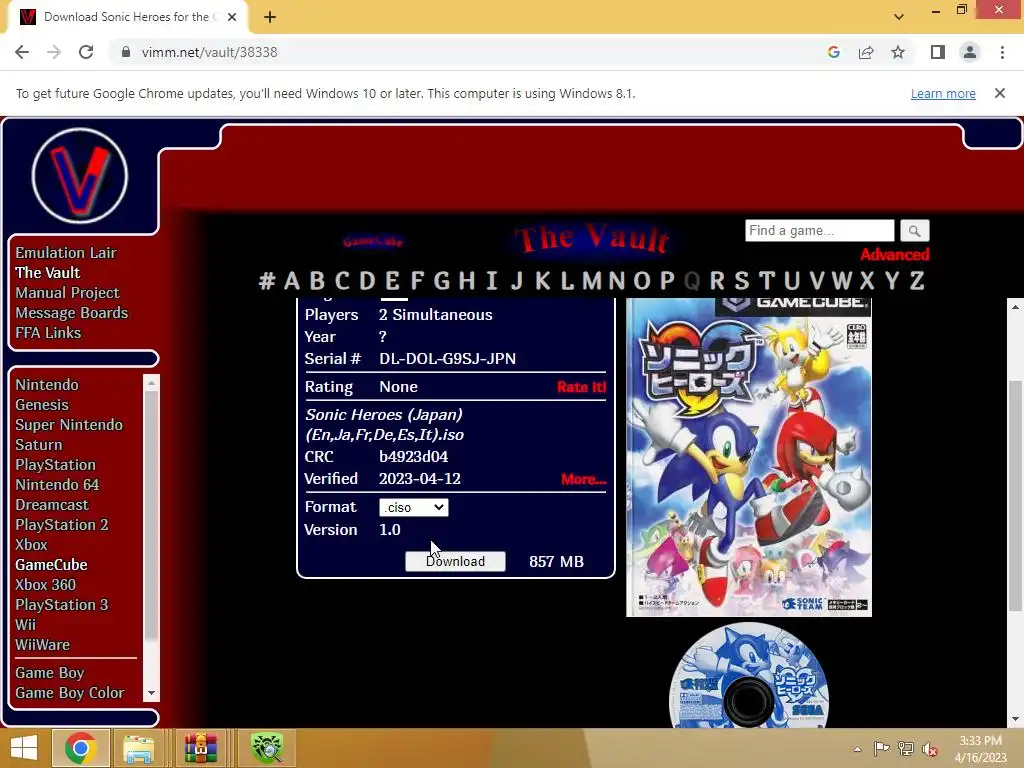
Task: Click the Google icon in the address bar
Action: click(x=833, y=52)
